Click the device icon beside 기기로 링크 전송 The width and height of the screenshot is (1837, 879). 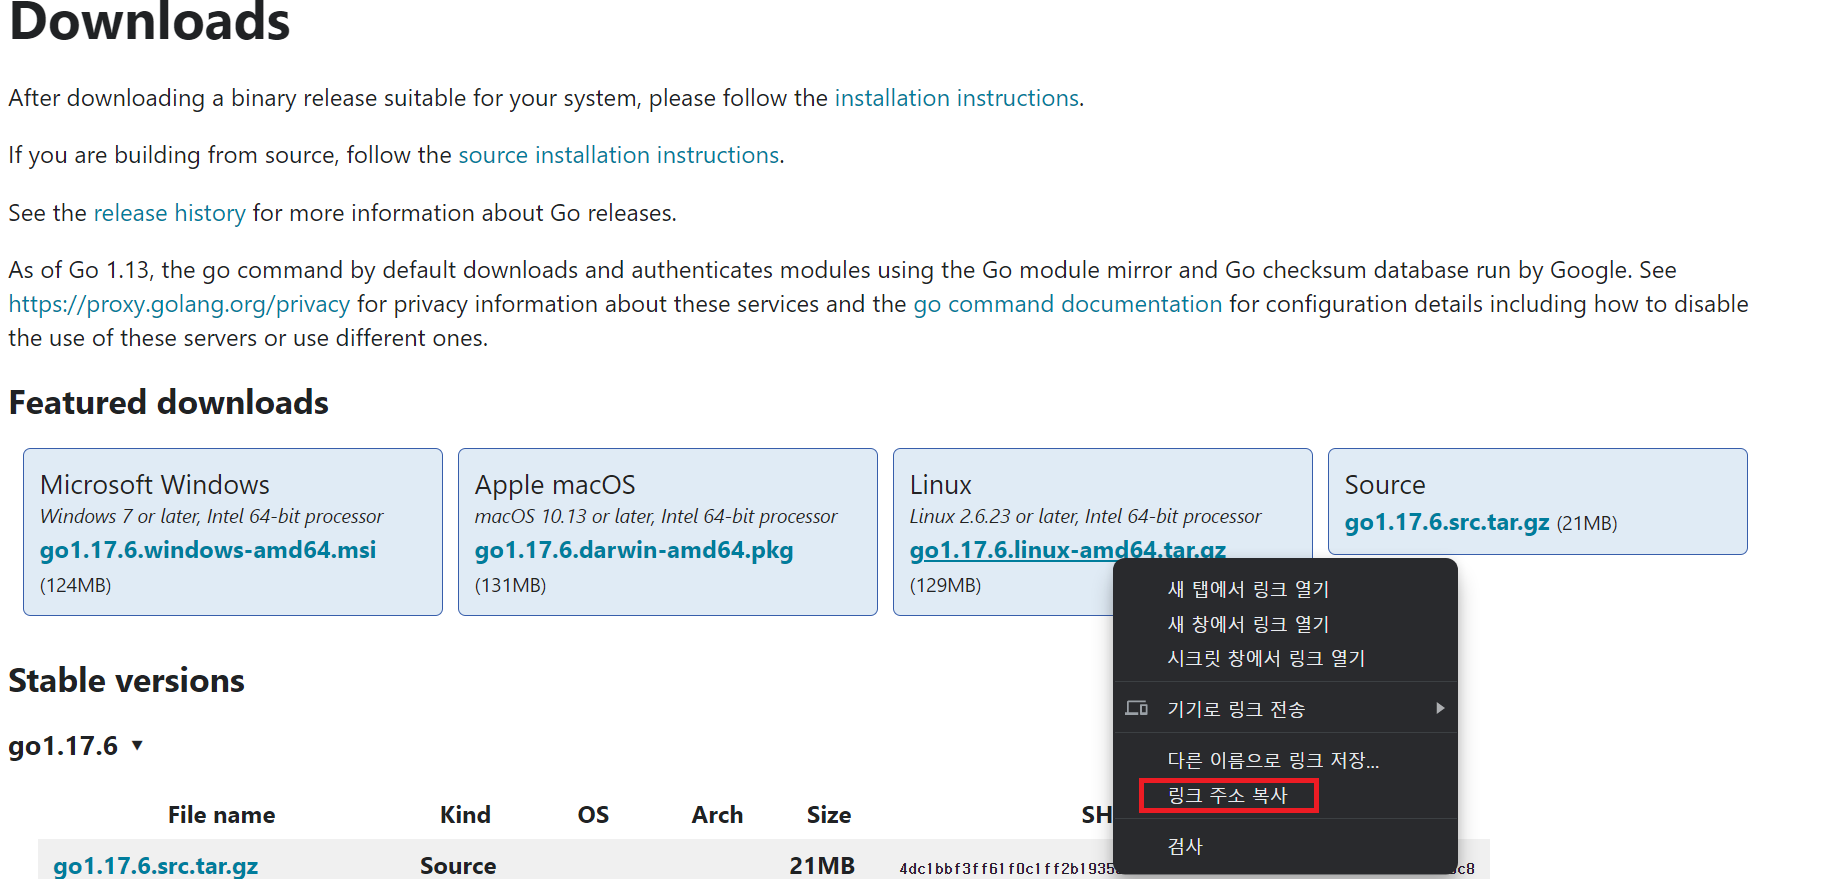pos(1136,709)
